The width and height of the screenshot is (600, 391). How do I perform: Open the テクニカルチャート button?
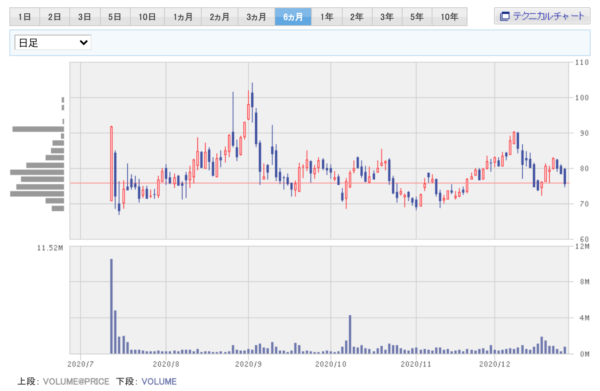[542, 16]
